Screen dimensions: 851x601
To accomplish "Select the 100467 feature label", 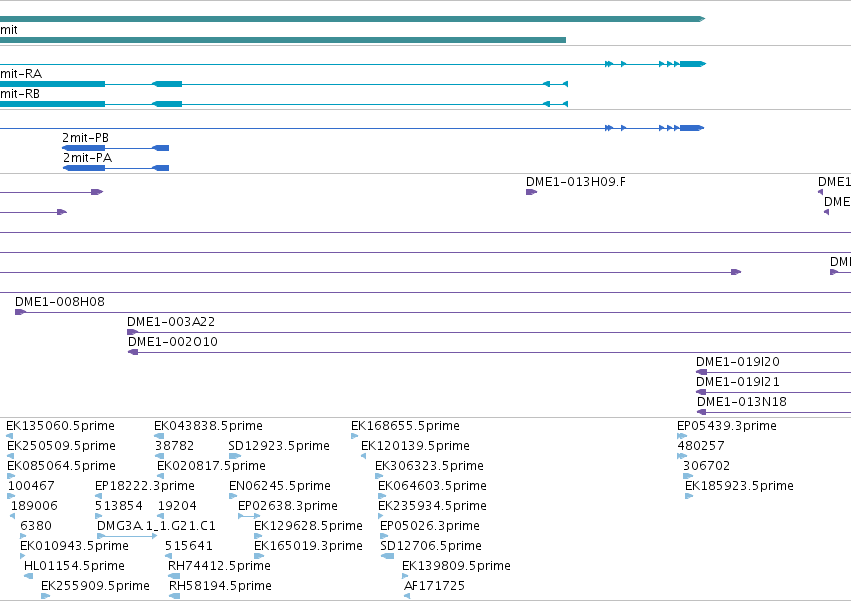I will pos(31,486).
